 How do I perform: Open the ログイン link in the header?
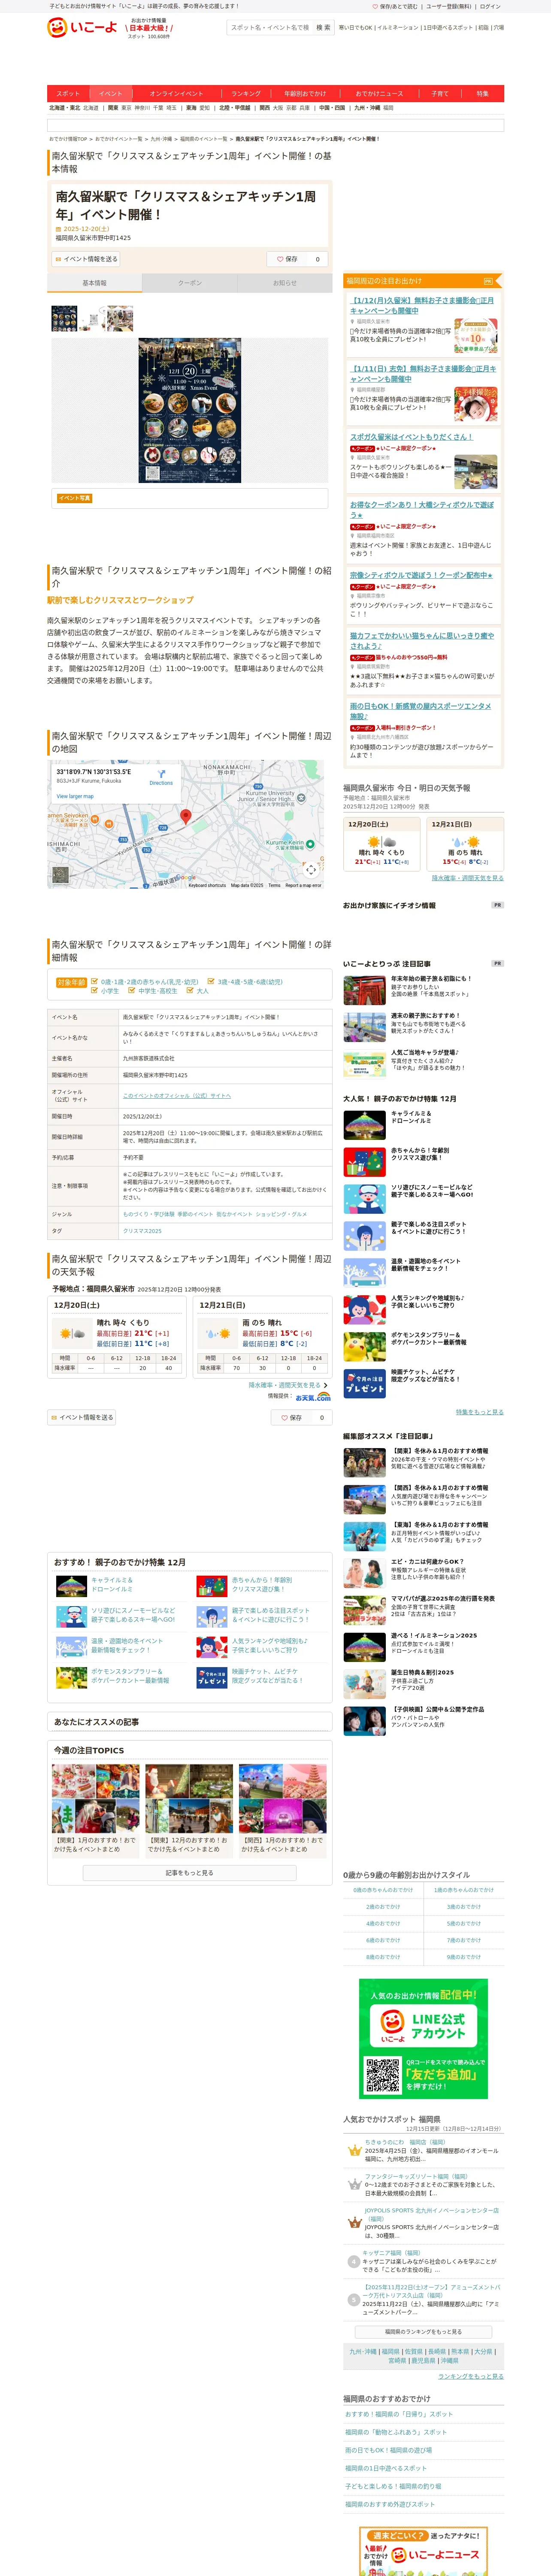tap(490, 6)
